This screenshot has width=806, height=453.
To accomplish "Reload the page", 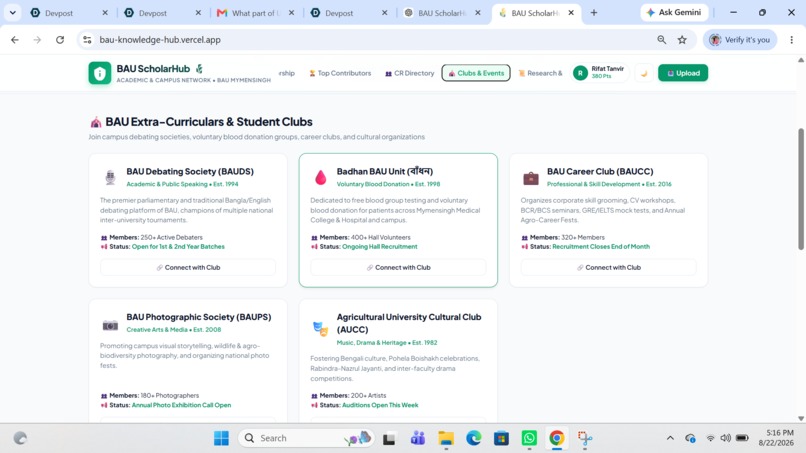I will click(60, 40).
